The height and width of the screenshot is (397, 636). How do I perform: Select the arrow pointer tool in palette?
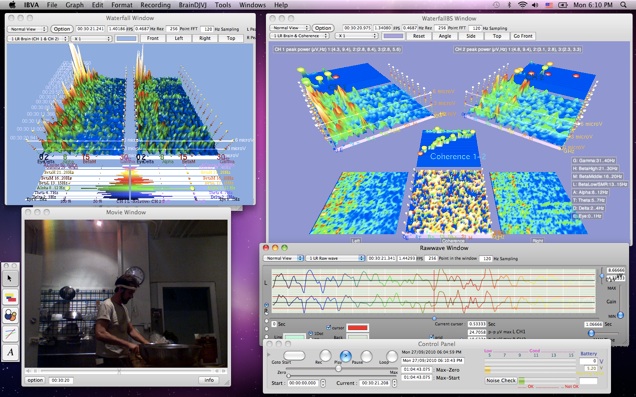10,278
